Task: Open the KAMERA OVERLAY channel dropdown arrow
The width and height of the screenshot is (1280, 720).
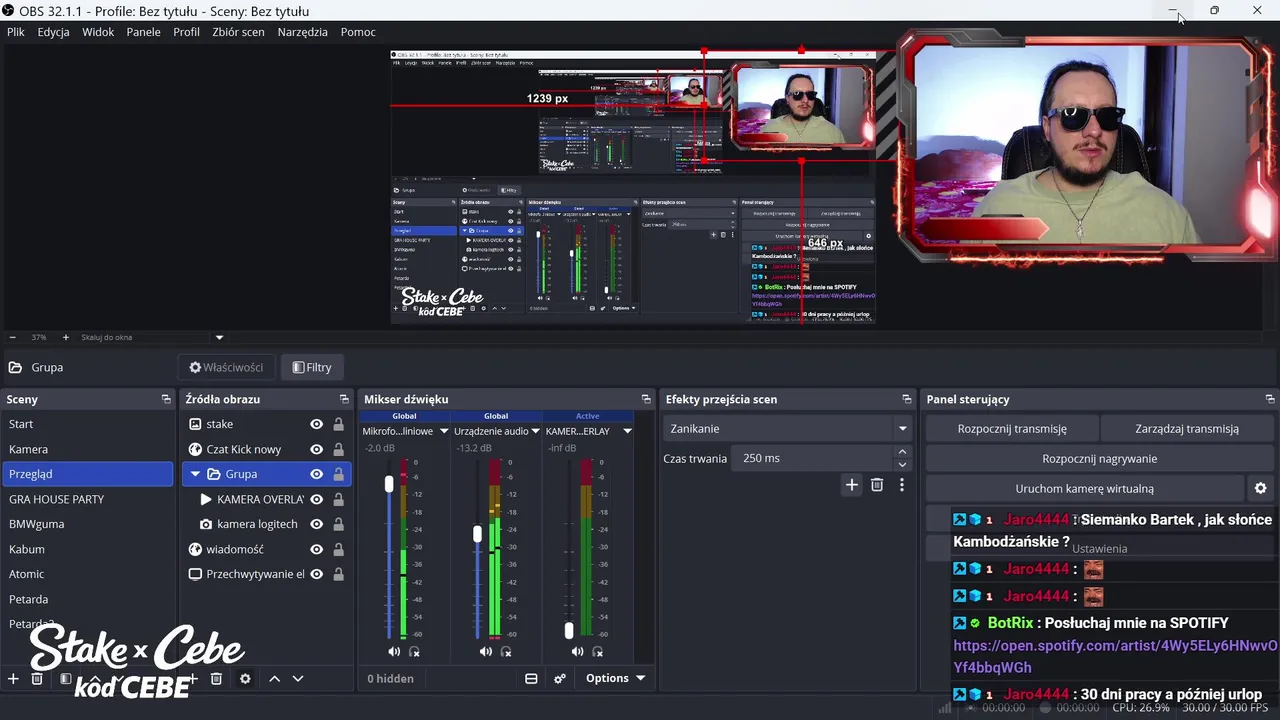Action: [627, 431]
